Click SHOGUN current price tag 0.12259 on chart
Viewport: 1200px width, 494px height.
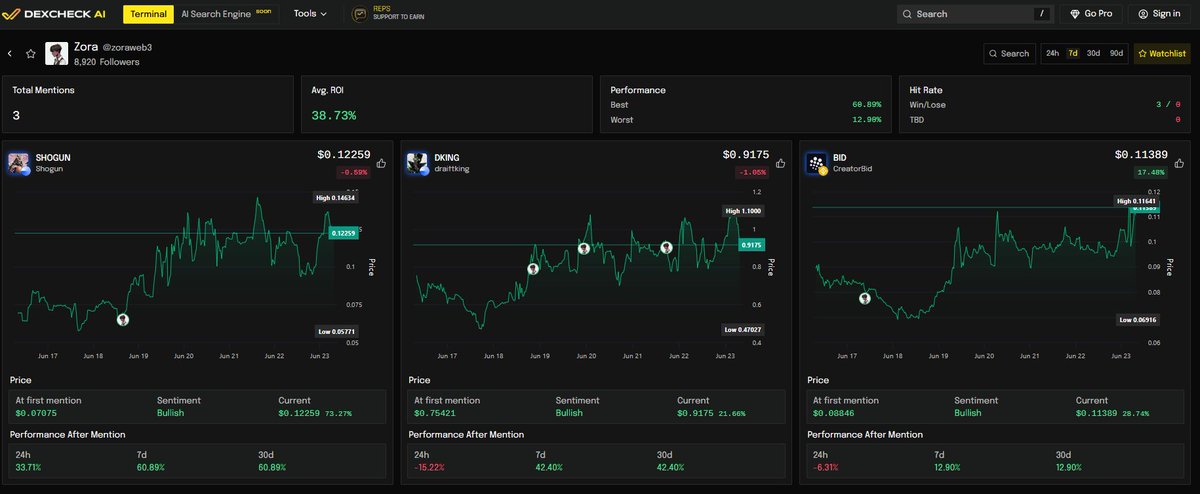pos(343,233)
